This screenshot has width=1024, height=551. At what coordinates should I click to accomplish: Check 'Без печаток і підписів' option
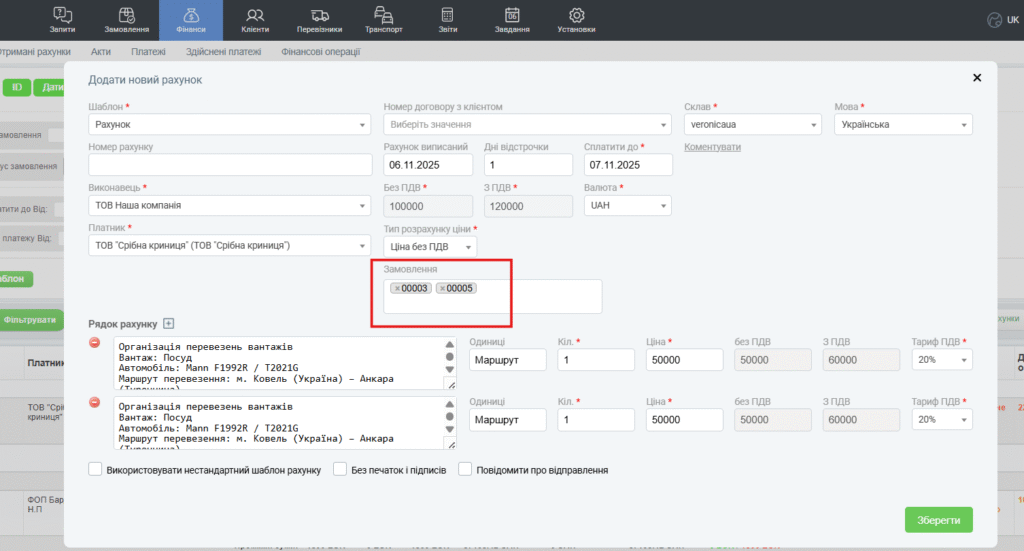click(341, 469)
